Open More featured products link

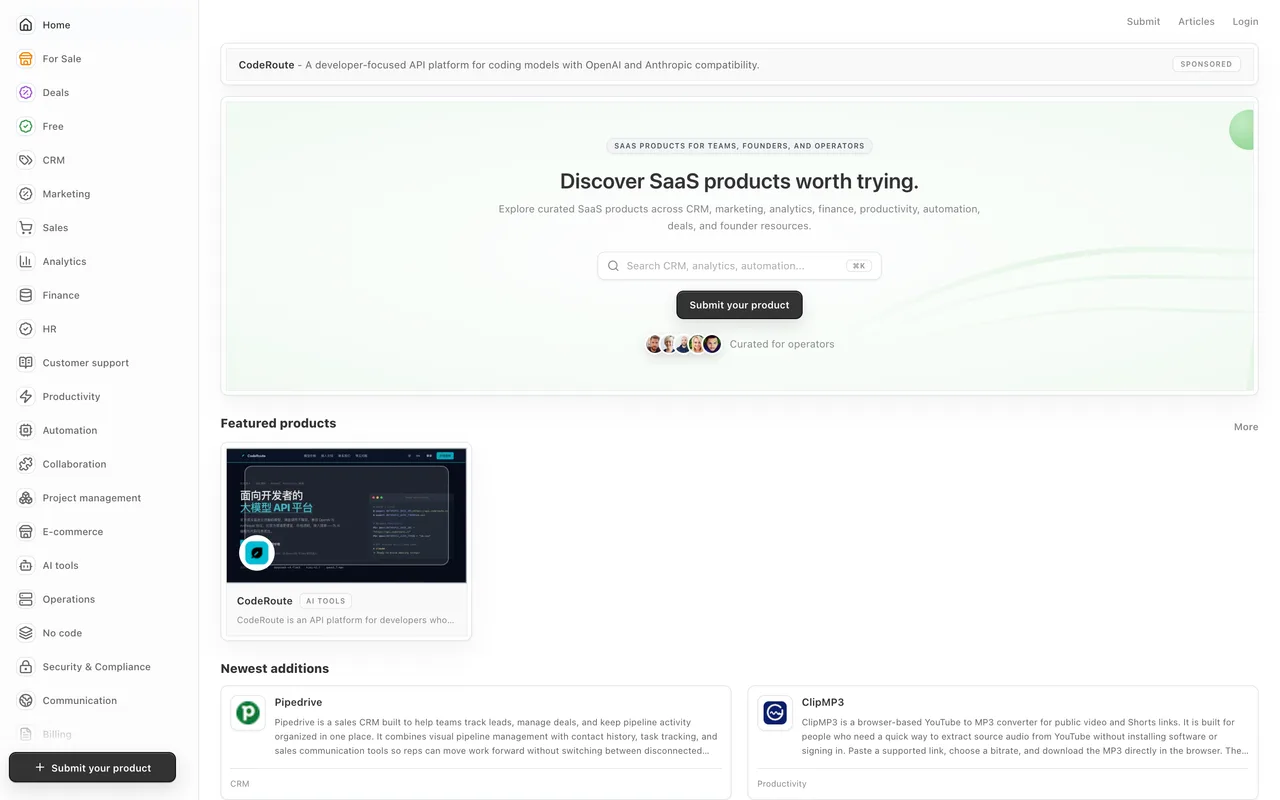pyautogui.click(x=1246, y=427)
